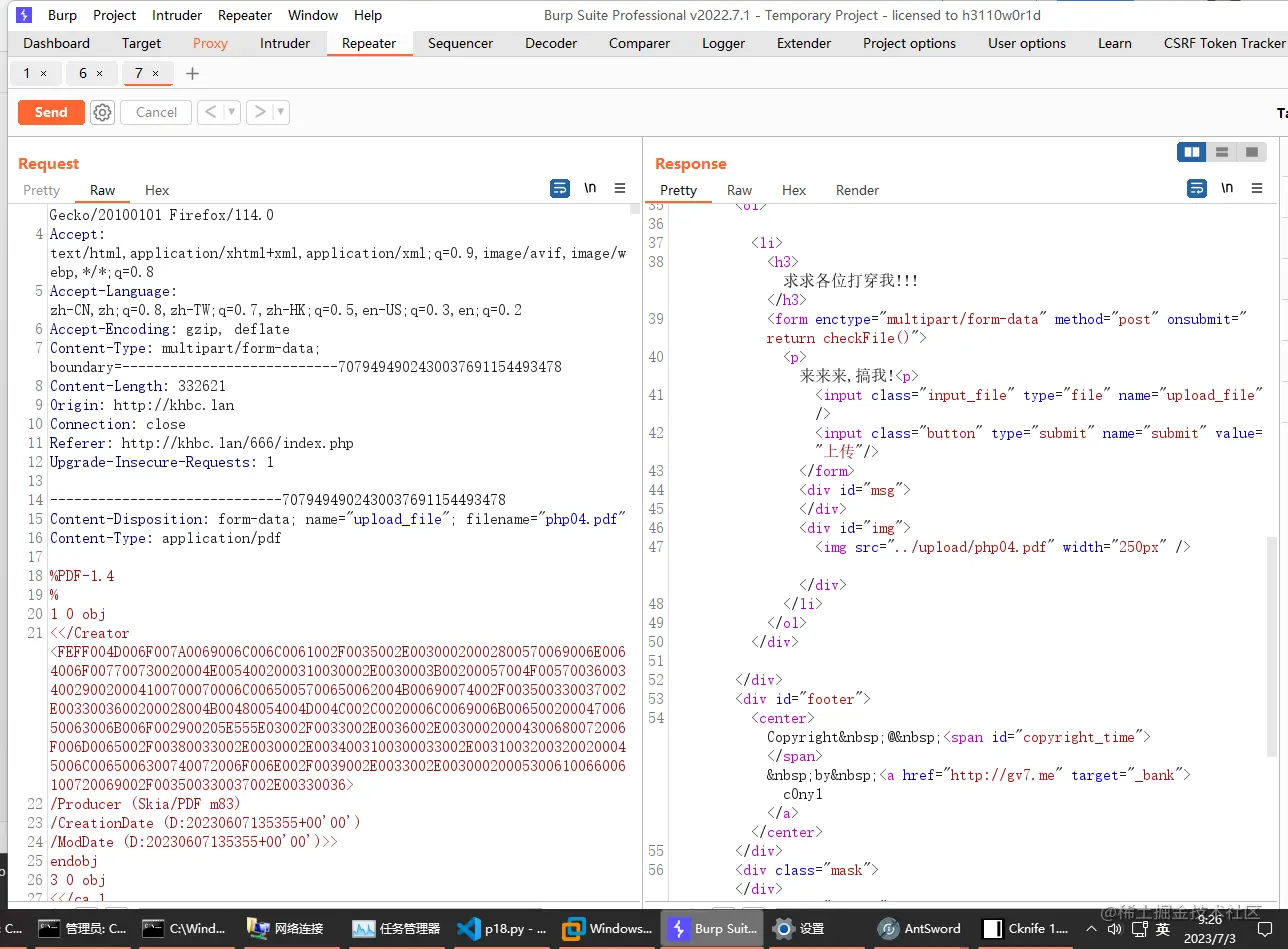1288x949 pixels.
Task: Open the CSRF Token Tracker tab
Action: 1224,43
